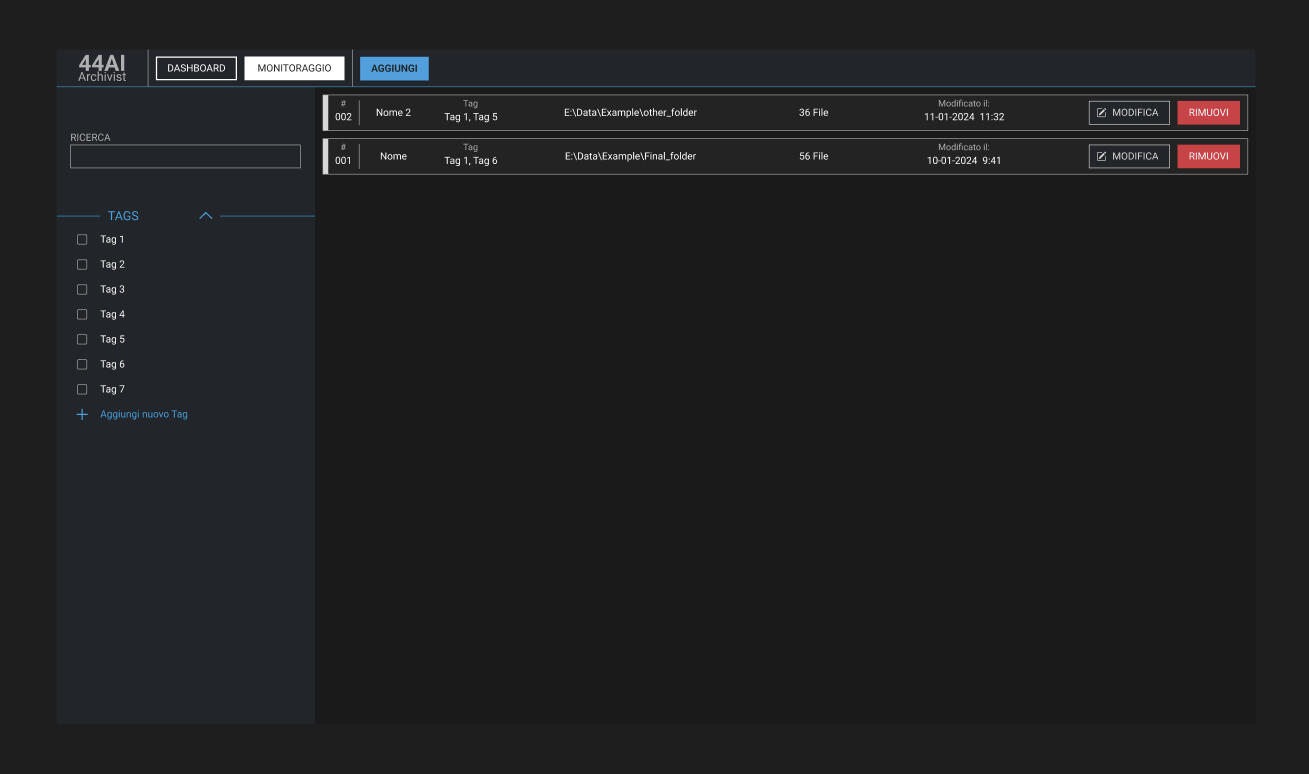Focus the Ricerca search field
The image size is (1309, 774).
coord(185,157)
